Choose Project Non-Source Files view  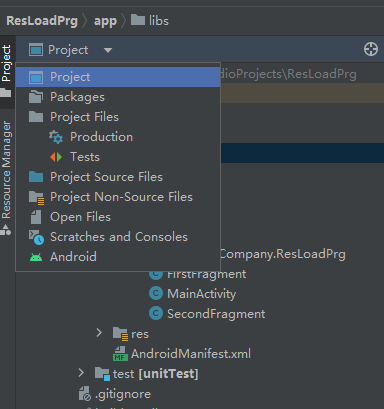(118, 197)
